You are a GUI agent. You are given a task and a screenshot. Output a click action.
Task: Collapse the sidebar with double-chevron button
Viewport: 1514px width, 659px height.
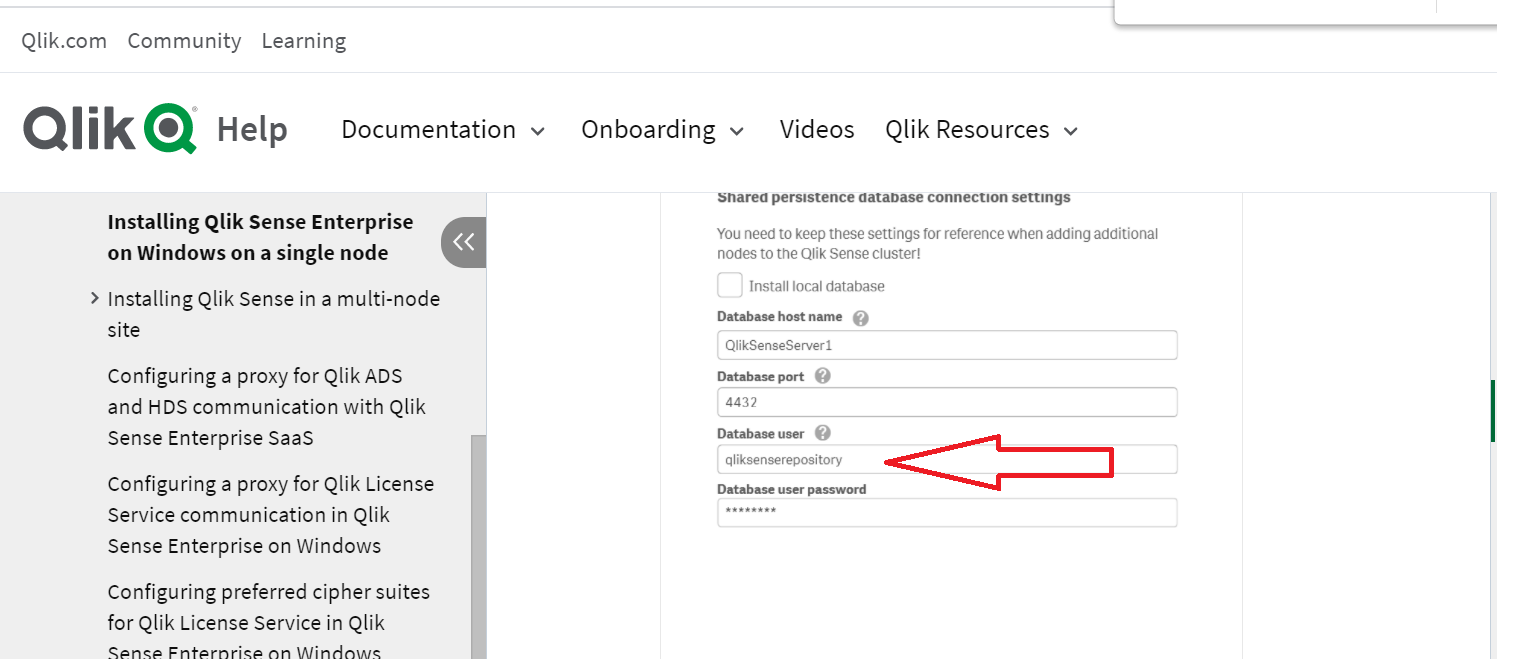[463, 242]
